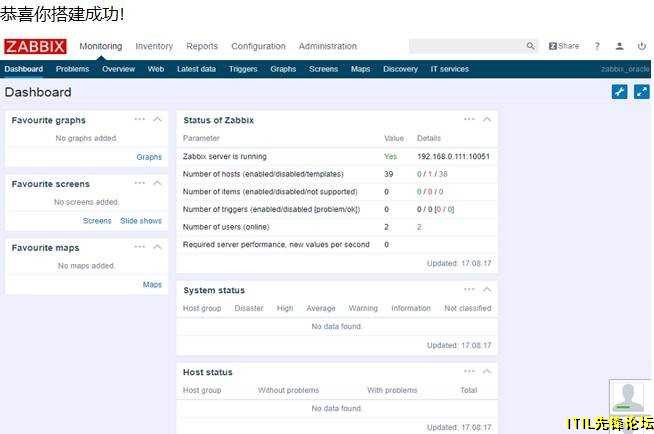Screen dimensions: 654x434
Task: Click the users online count link
Action: tap(419, 227)
